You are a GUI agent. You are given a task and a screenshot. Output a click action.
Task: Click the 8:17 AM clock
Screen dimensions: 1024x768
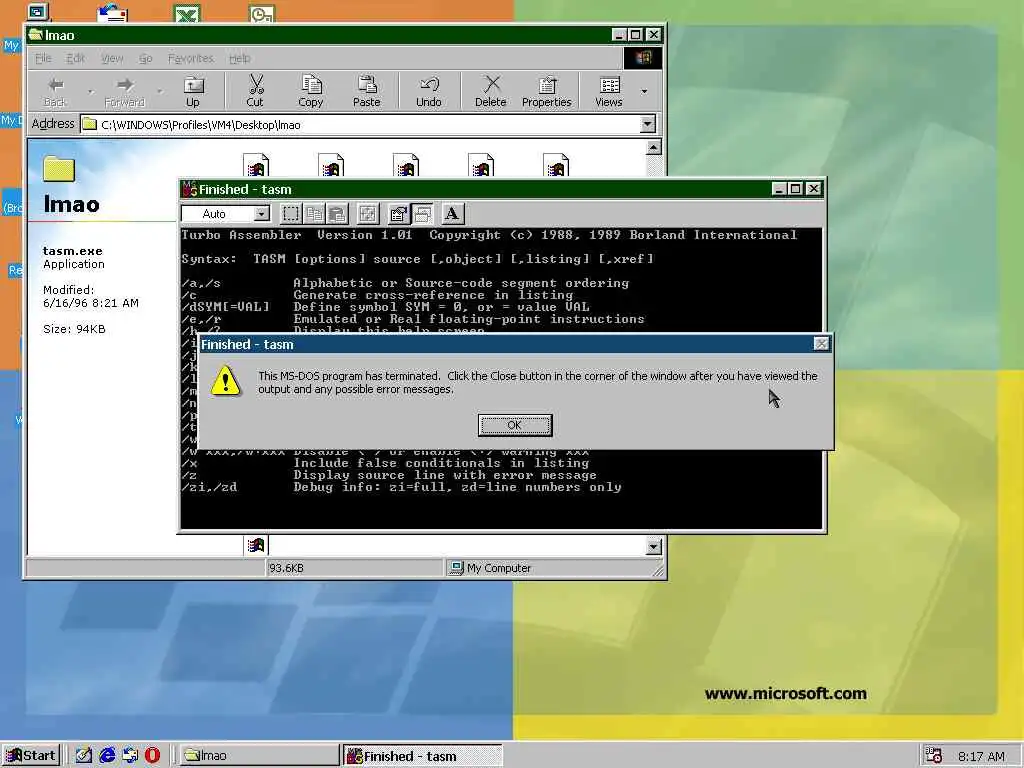pos(981,756)
